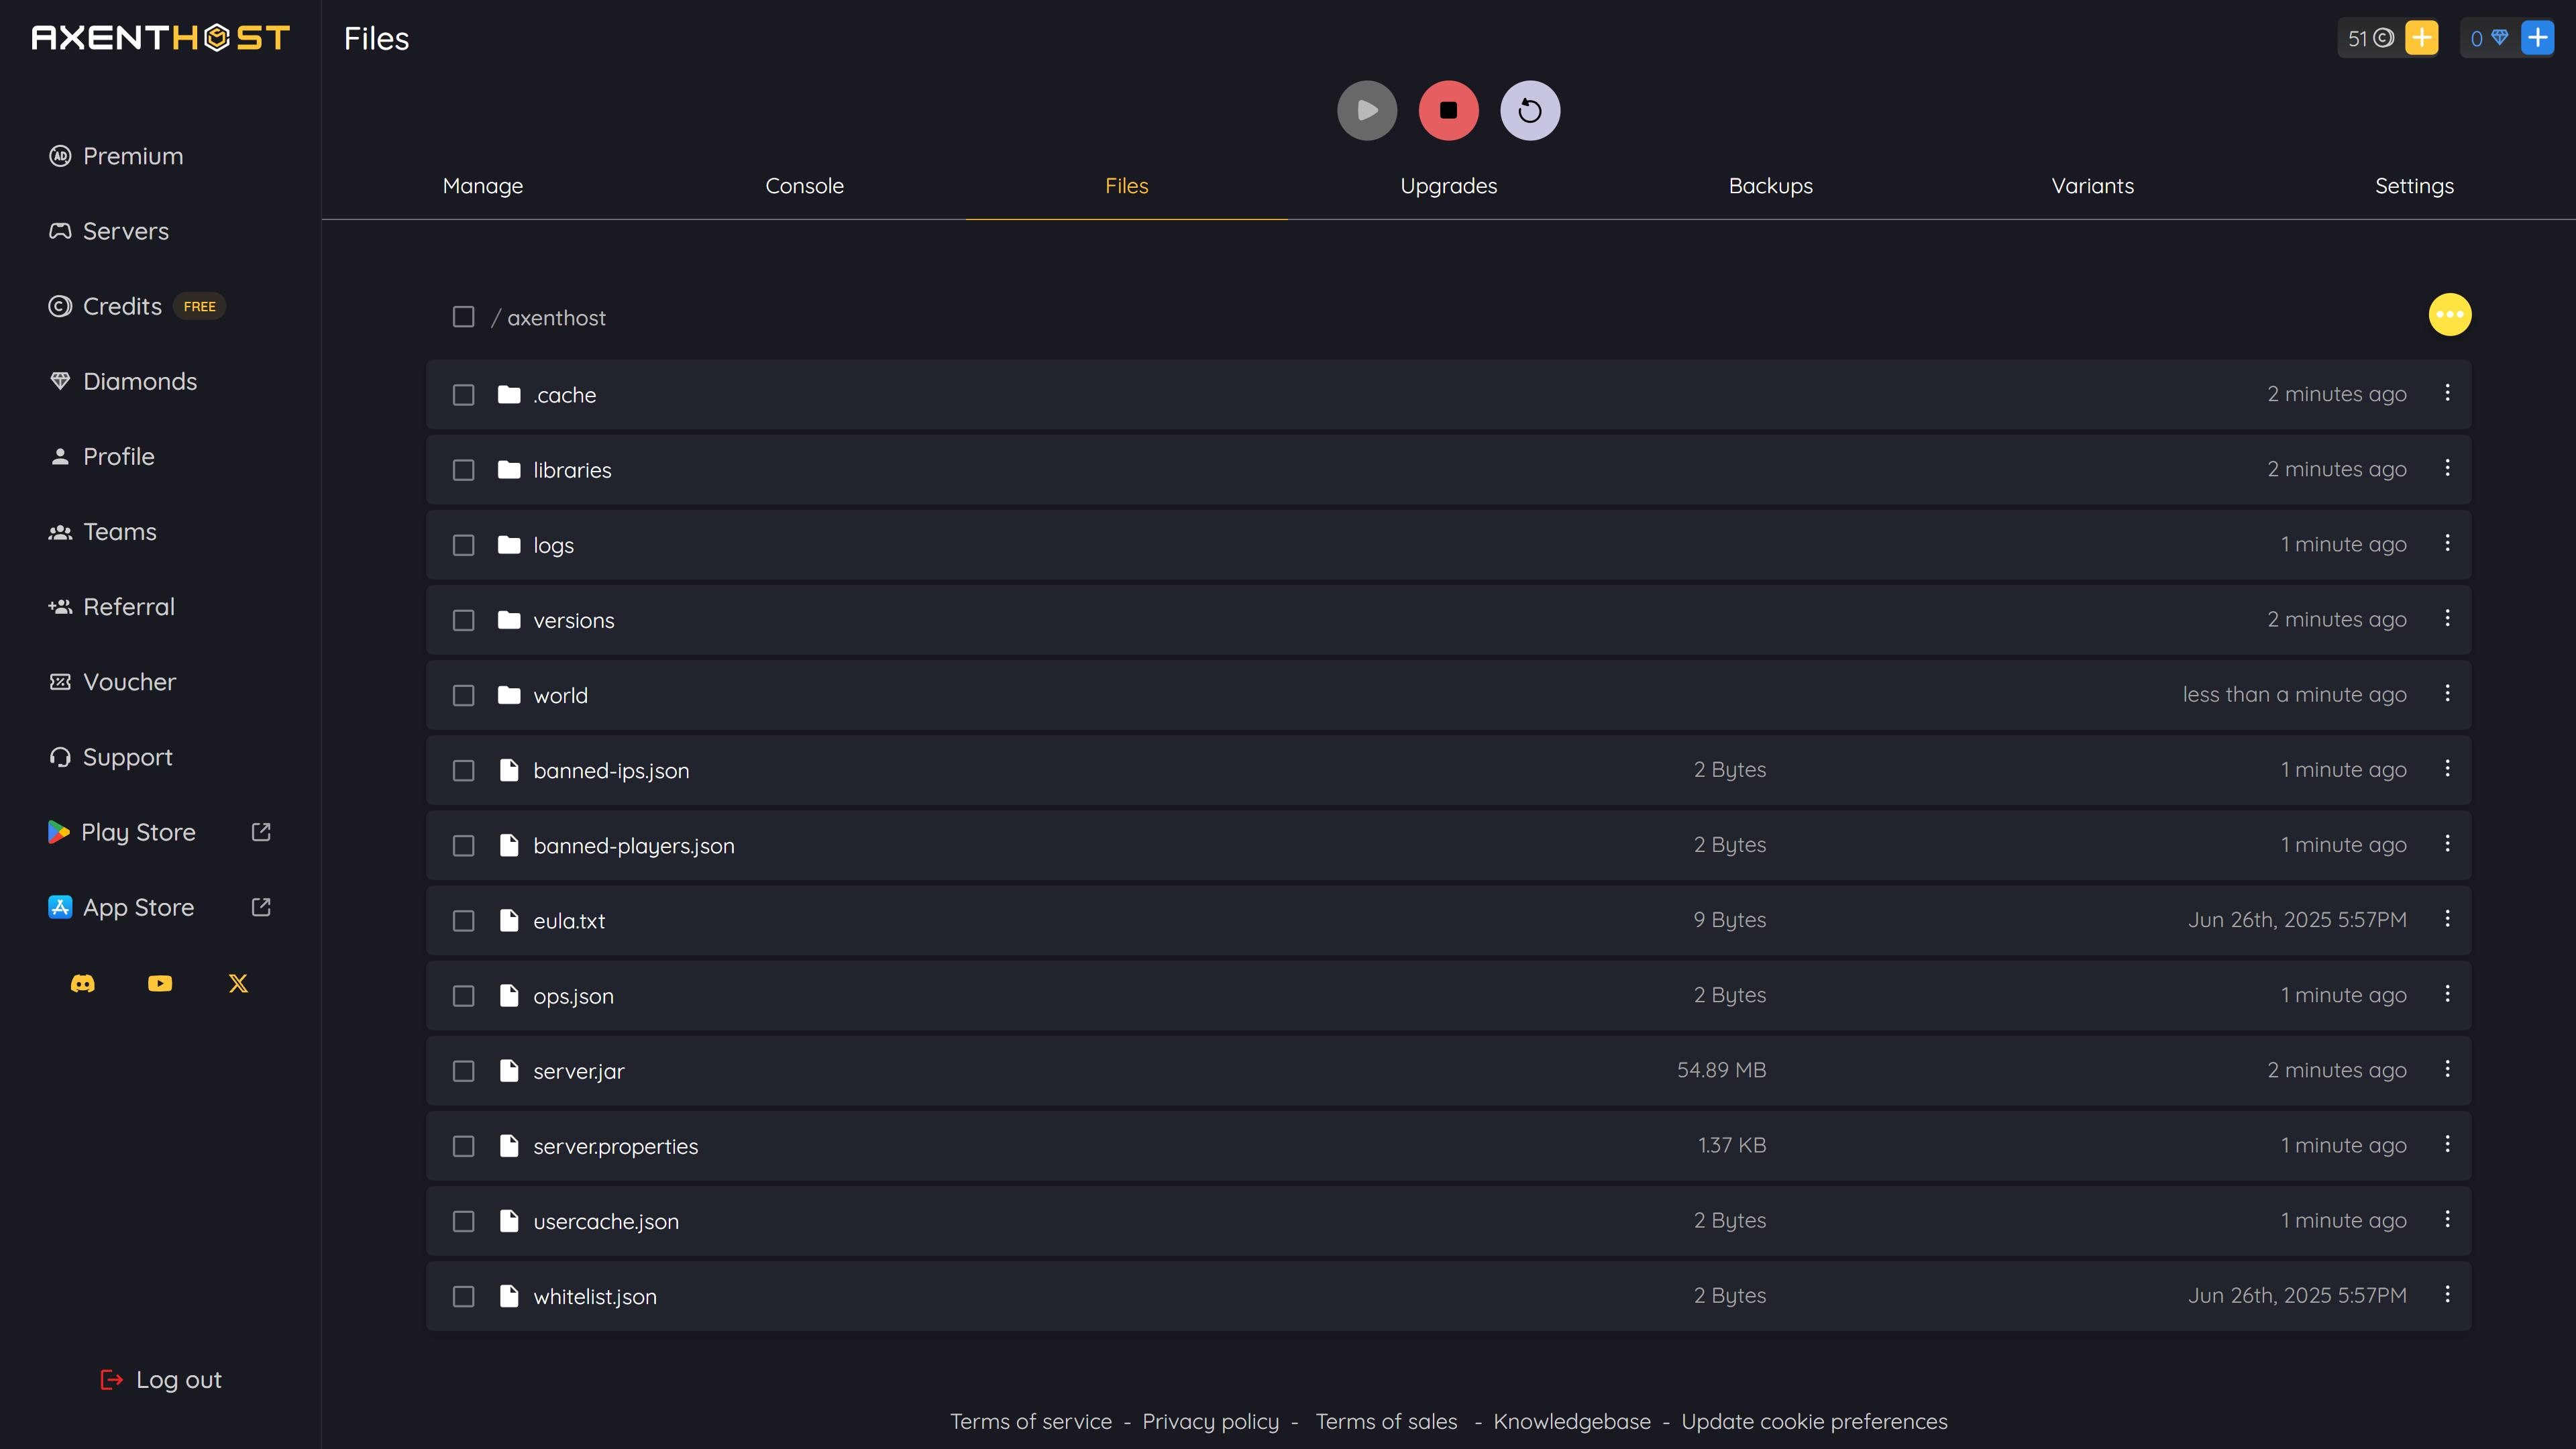Click Update cookie preferences
The width and height of the screenshot is (2576, 1449).
[1814, 1422]
